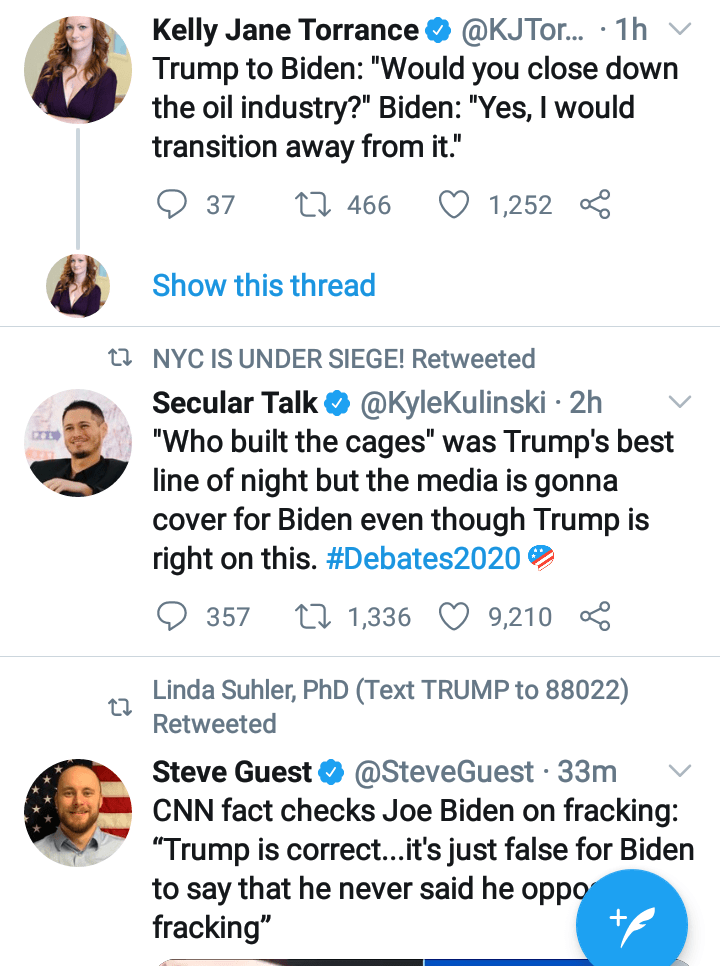Screen dimensions: 720x966
Task: Reply to Kelly Jane Torrance's tweet
Action: point(174,205)
